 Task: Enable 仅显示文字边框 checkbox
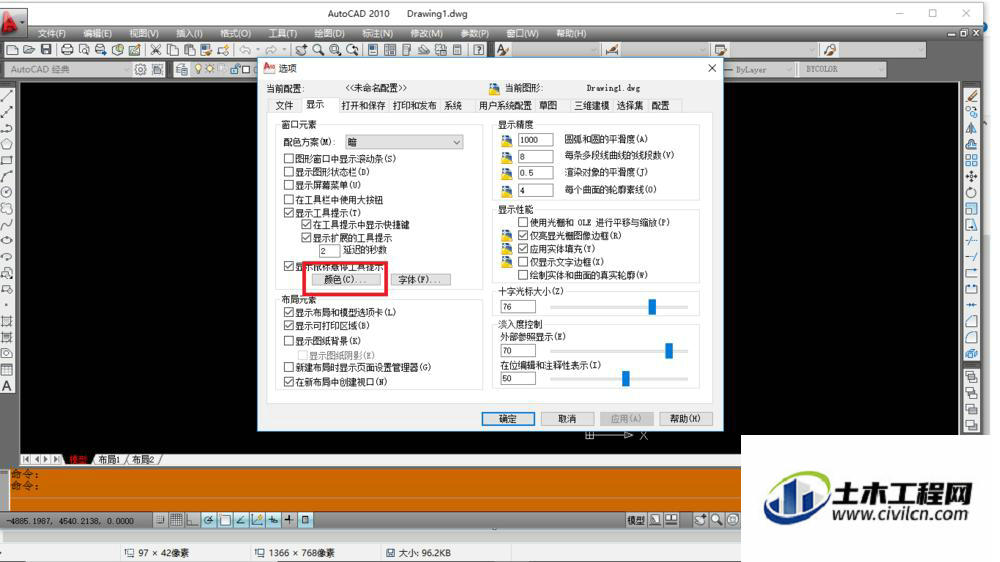tap(523, 262)
